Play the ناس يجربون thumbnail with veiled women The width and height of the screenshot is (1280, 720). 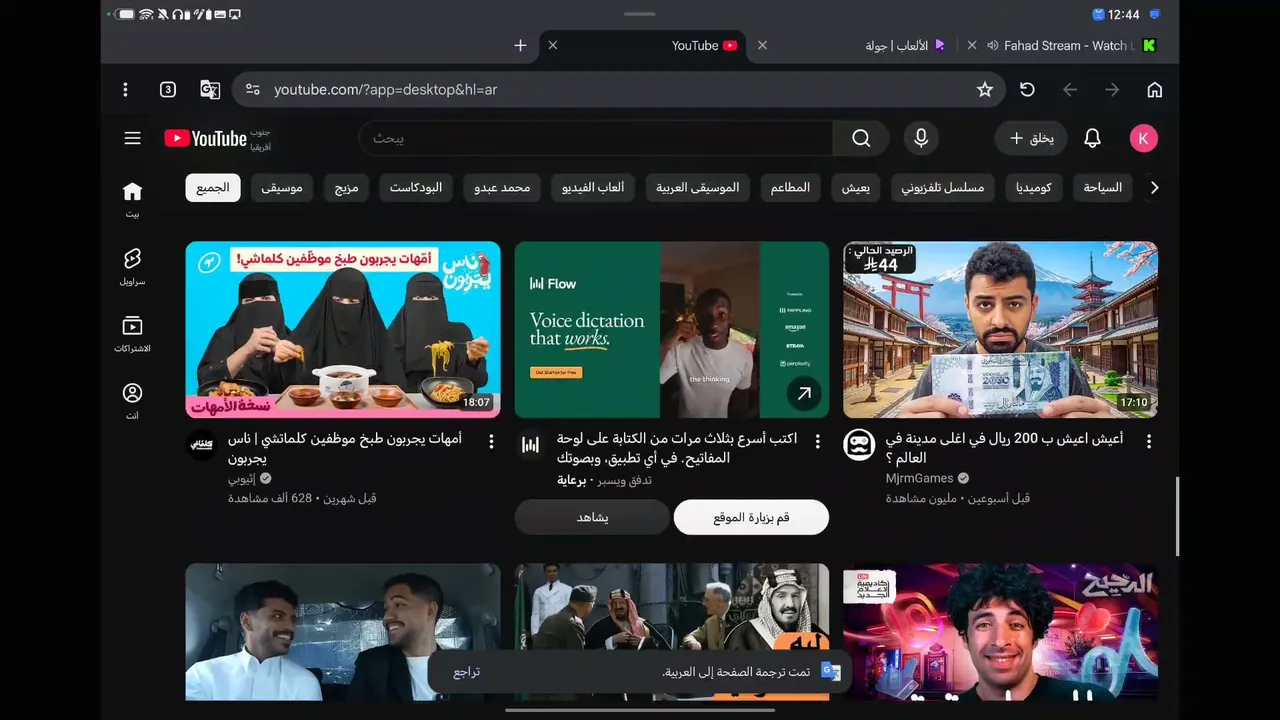pos(343,330)
